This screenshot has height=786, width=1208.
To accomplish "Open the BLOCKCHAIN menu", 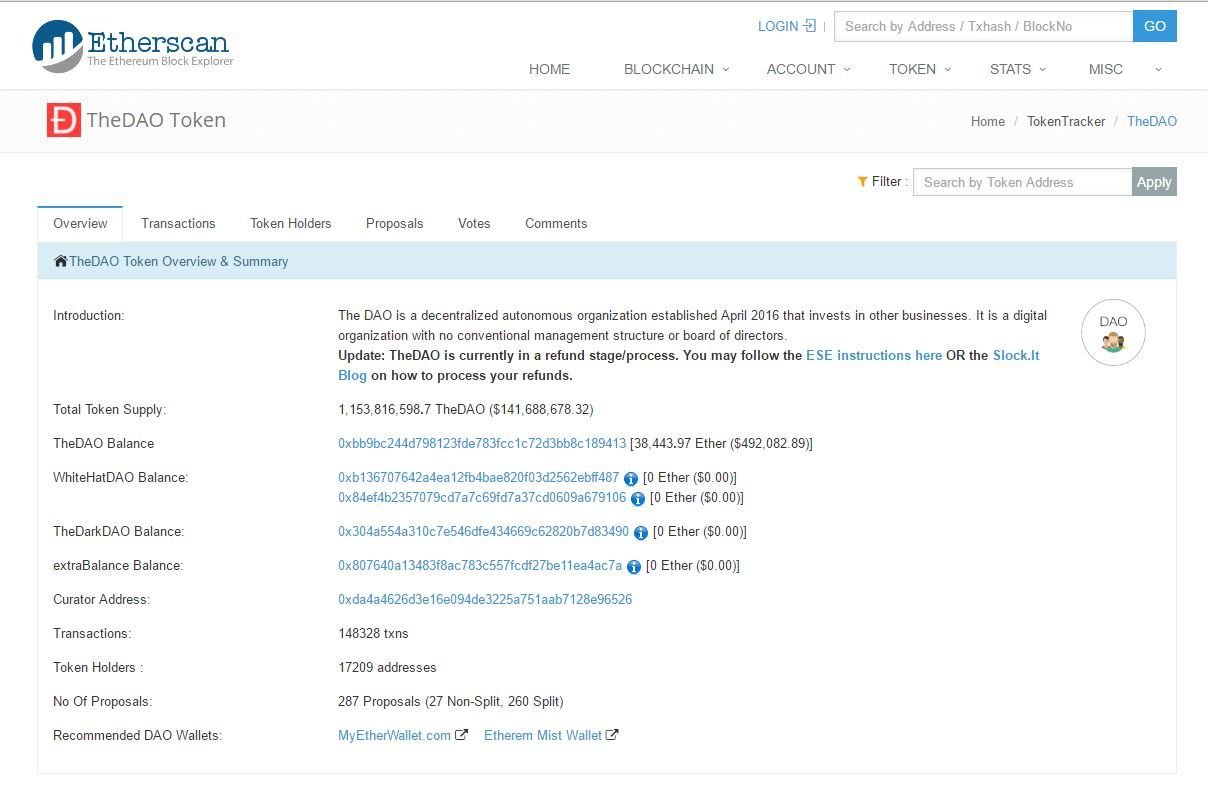I will pyautogui.click(x=669, y=69).
